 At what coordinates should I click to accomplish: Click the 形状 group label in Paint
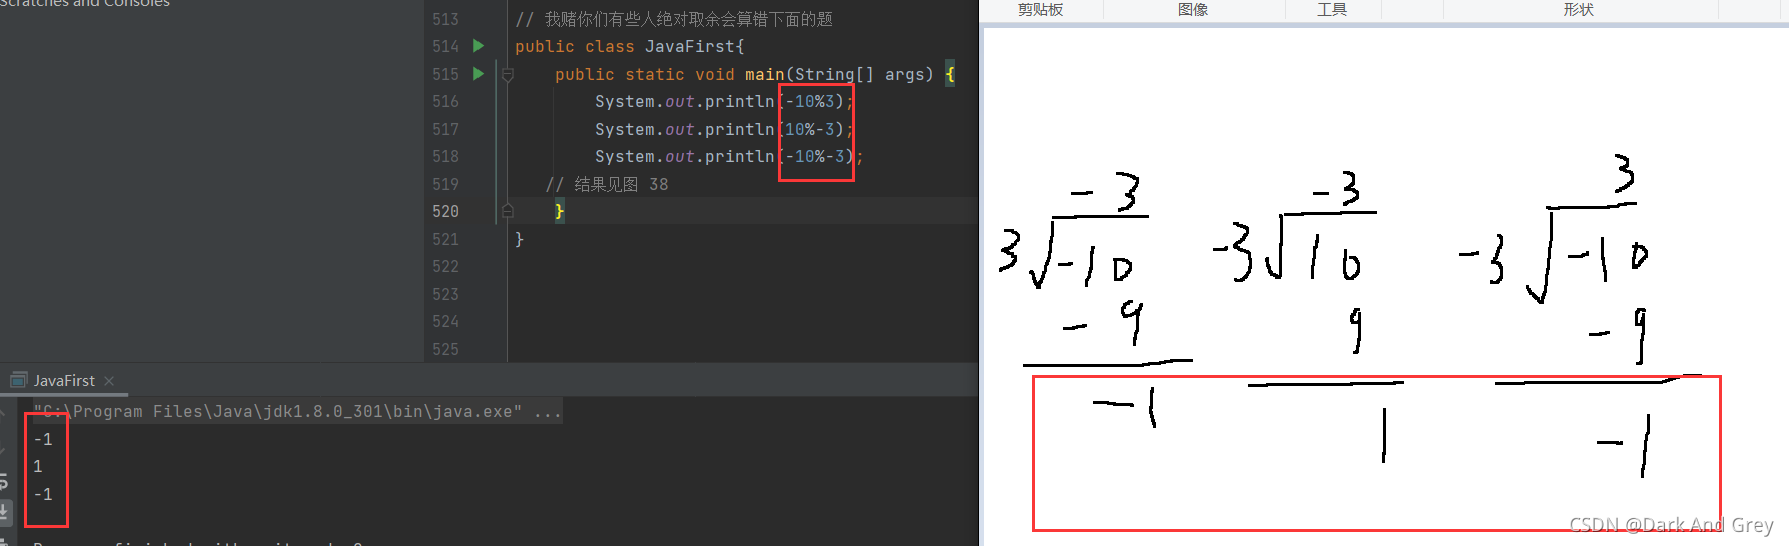pyautogui.click(x=1578, y=9)
